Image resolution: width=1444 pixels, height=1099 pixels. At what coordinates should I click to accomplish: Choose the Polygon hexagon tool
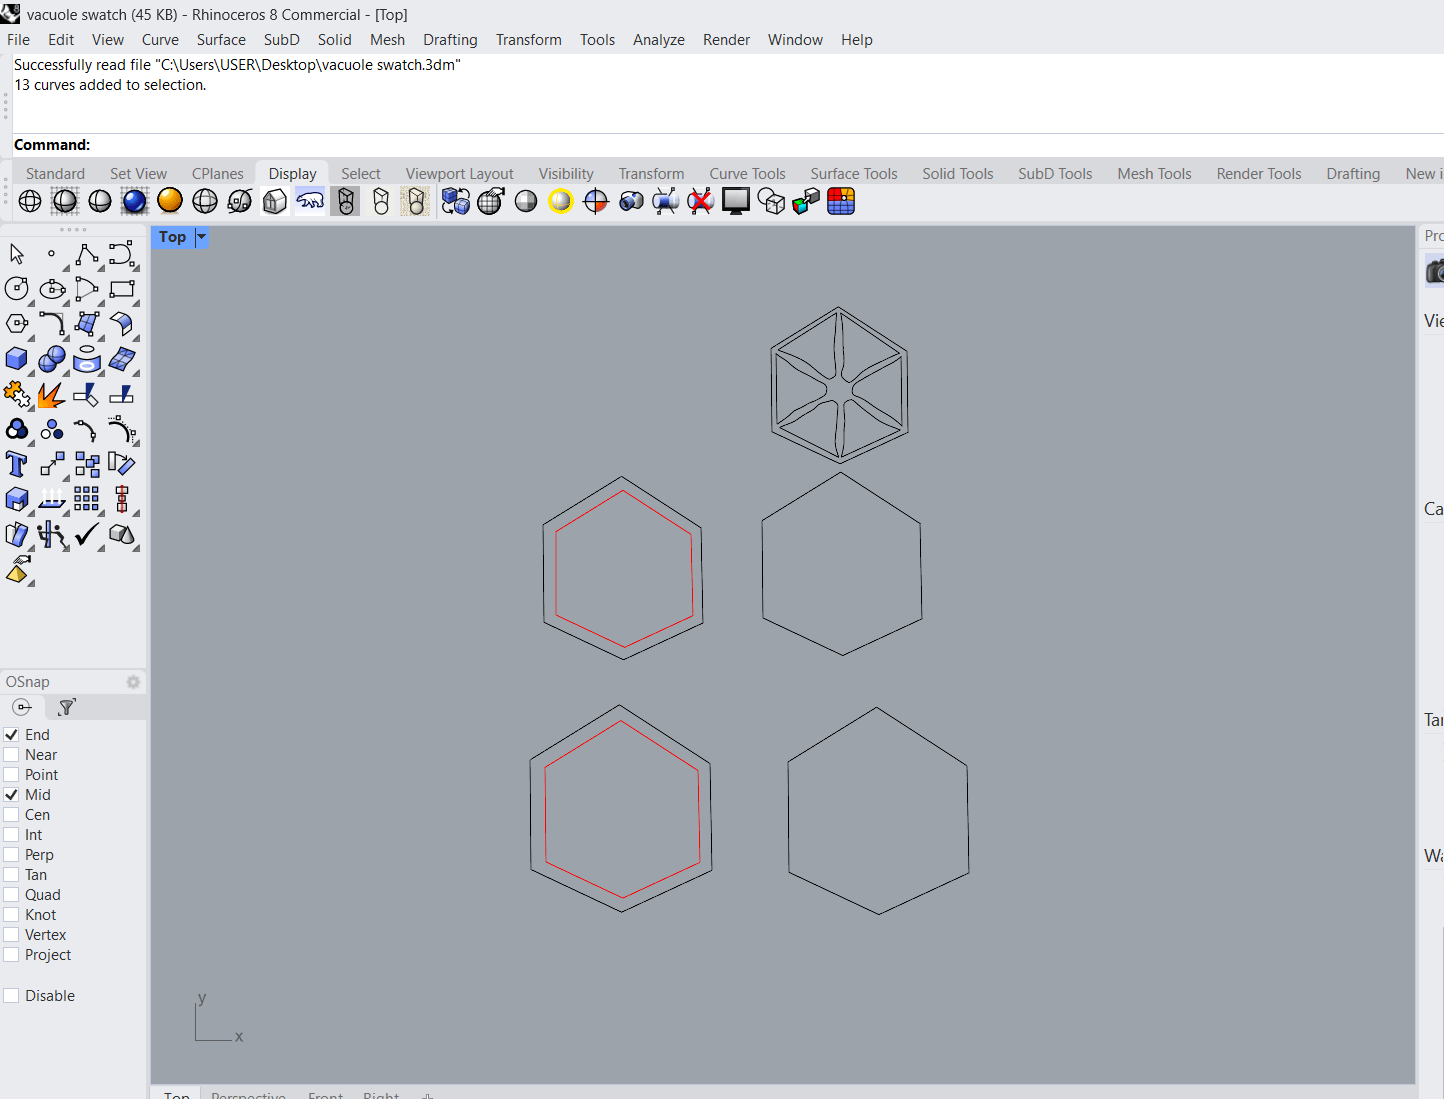tap(16, 324)
